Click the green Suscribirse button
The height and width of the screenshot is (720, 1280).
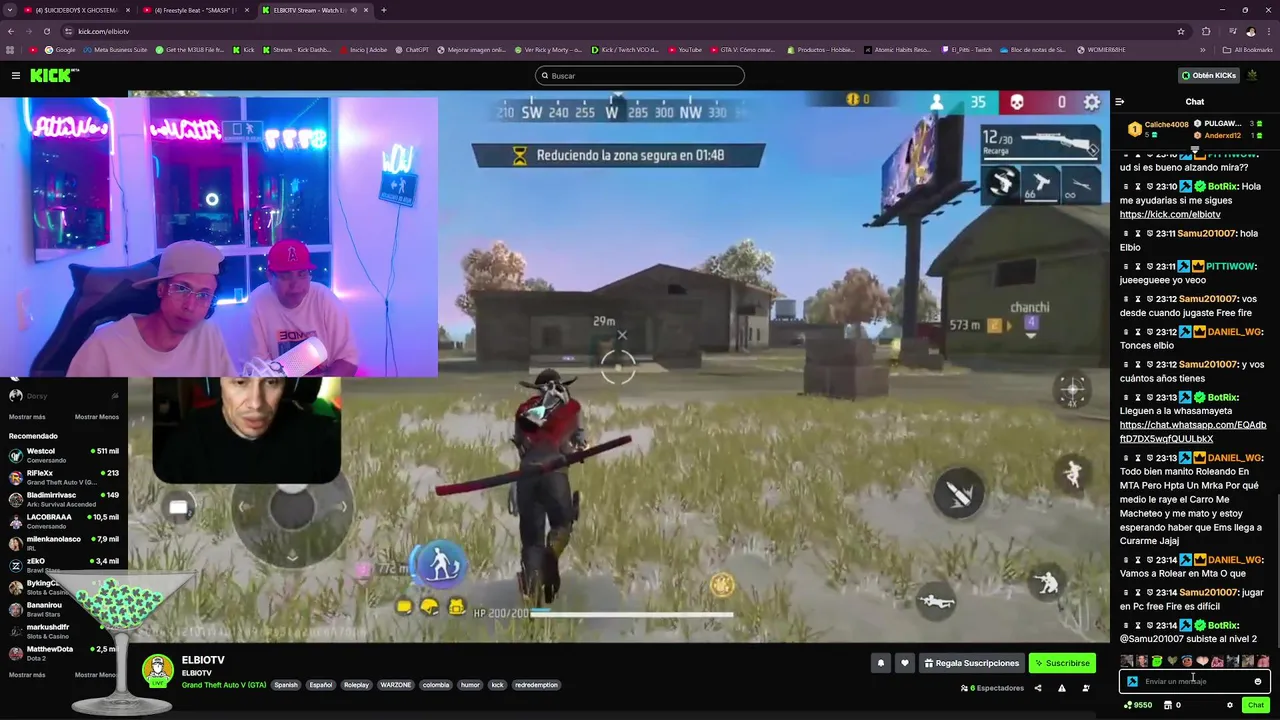coord(1062,663)
